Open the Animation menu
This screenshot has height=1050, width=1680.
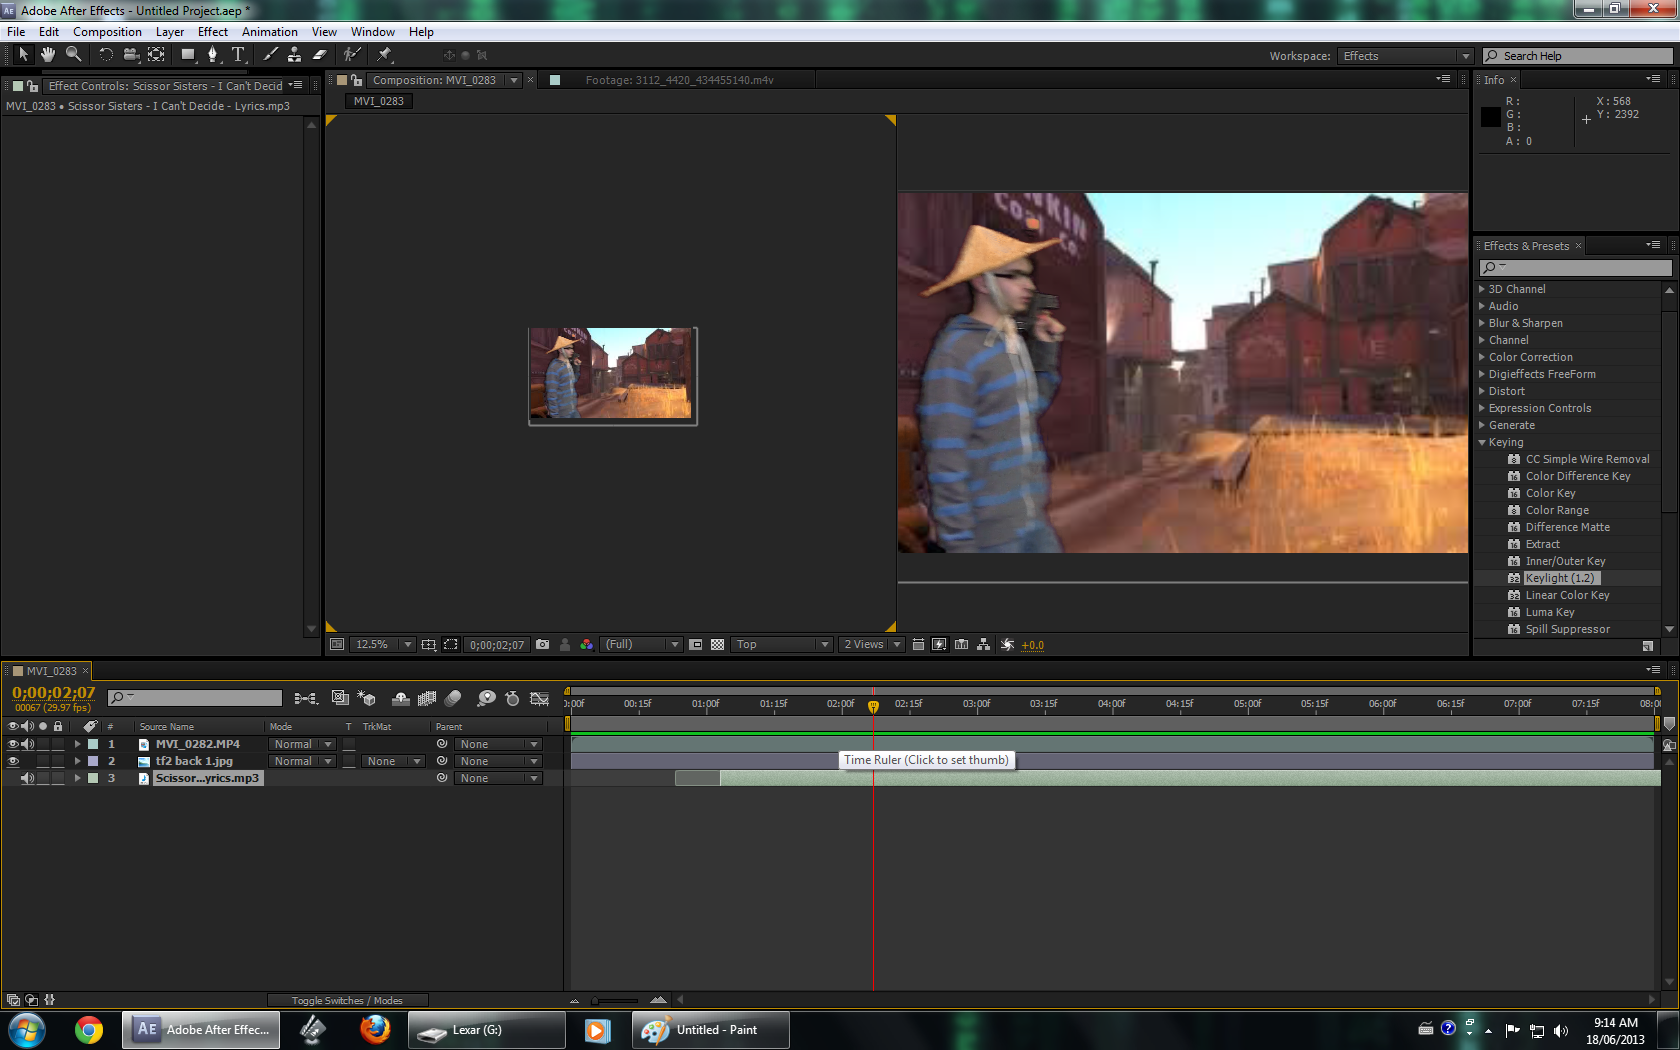270,32
